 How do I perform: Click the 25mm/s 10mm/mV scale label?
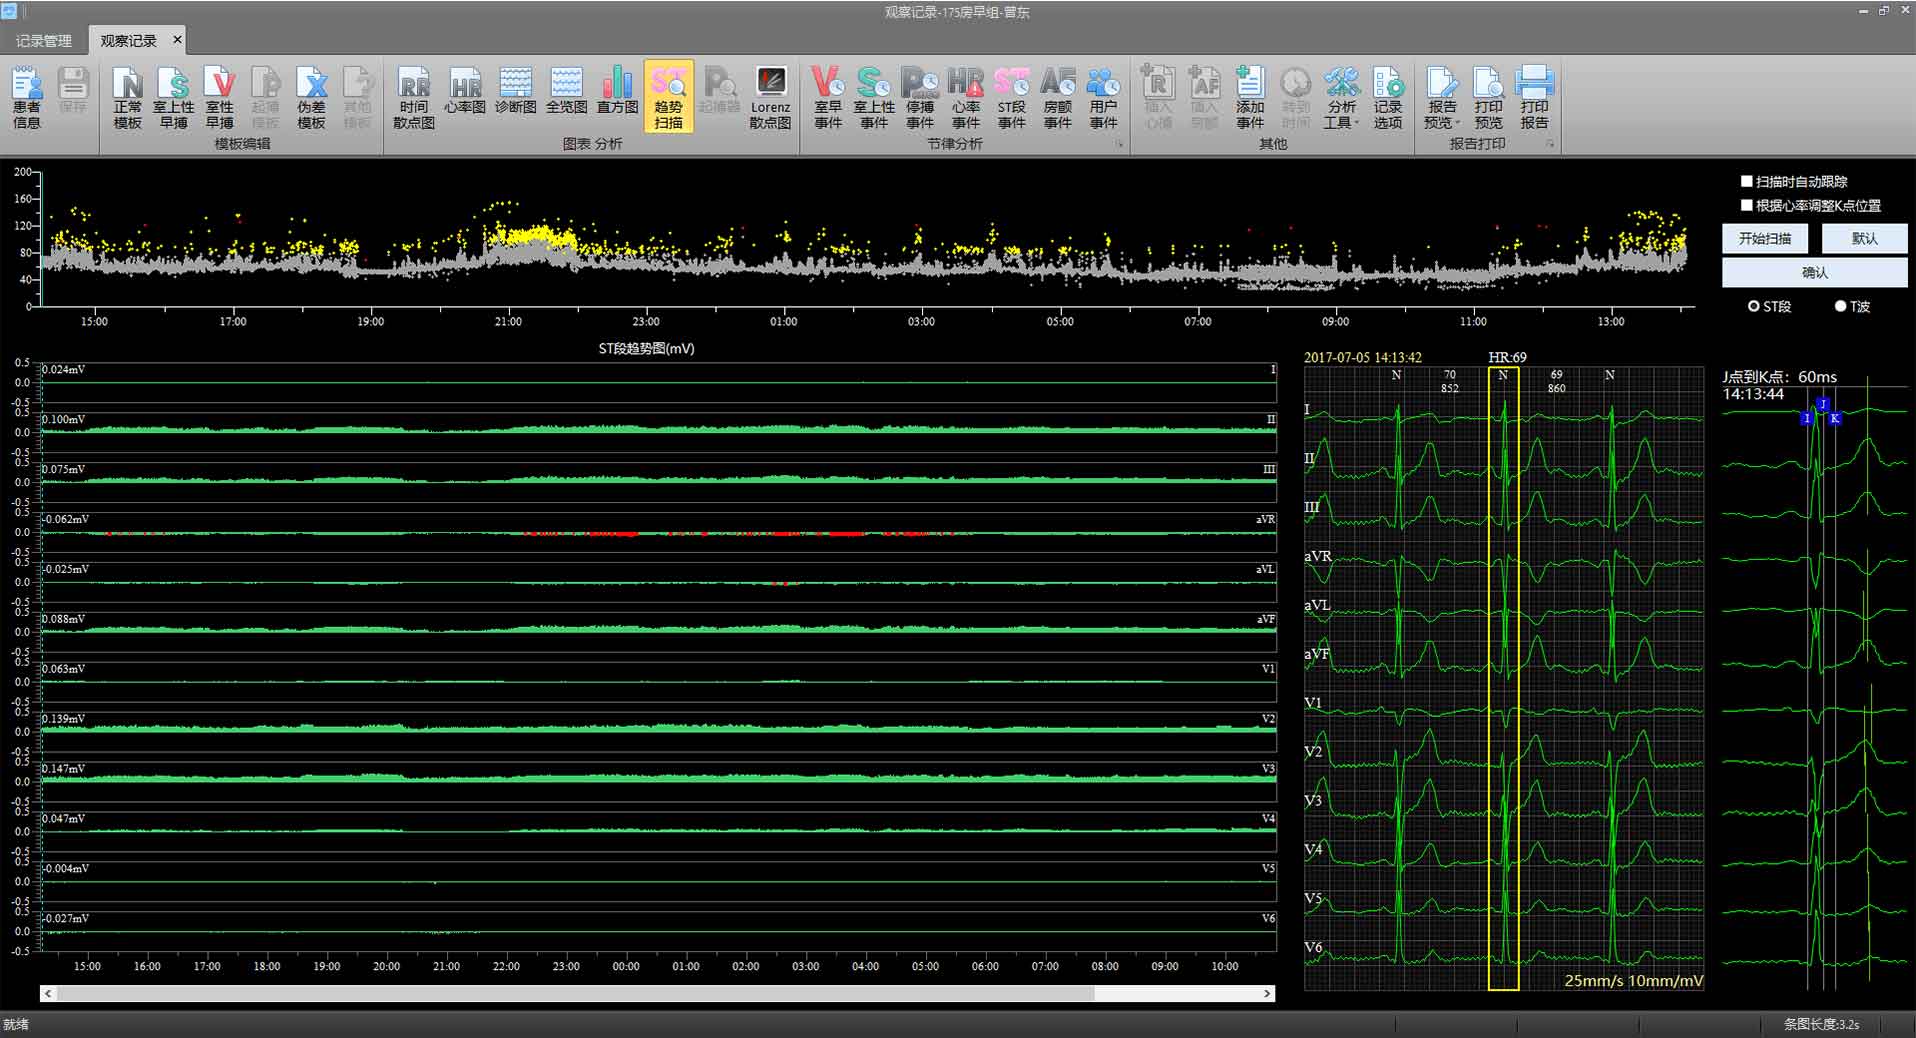1633,981
